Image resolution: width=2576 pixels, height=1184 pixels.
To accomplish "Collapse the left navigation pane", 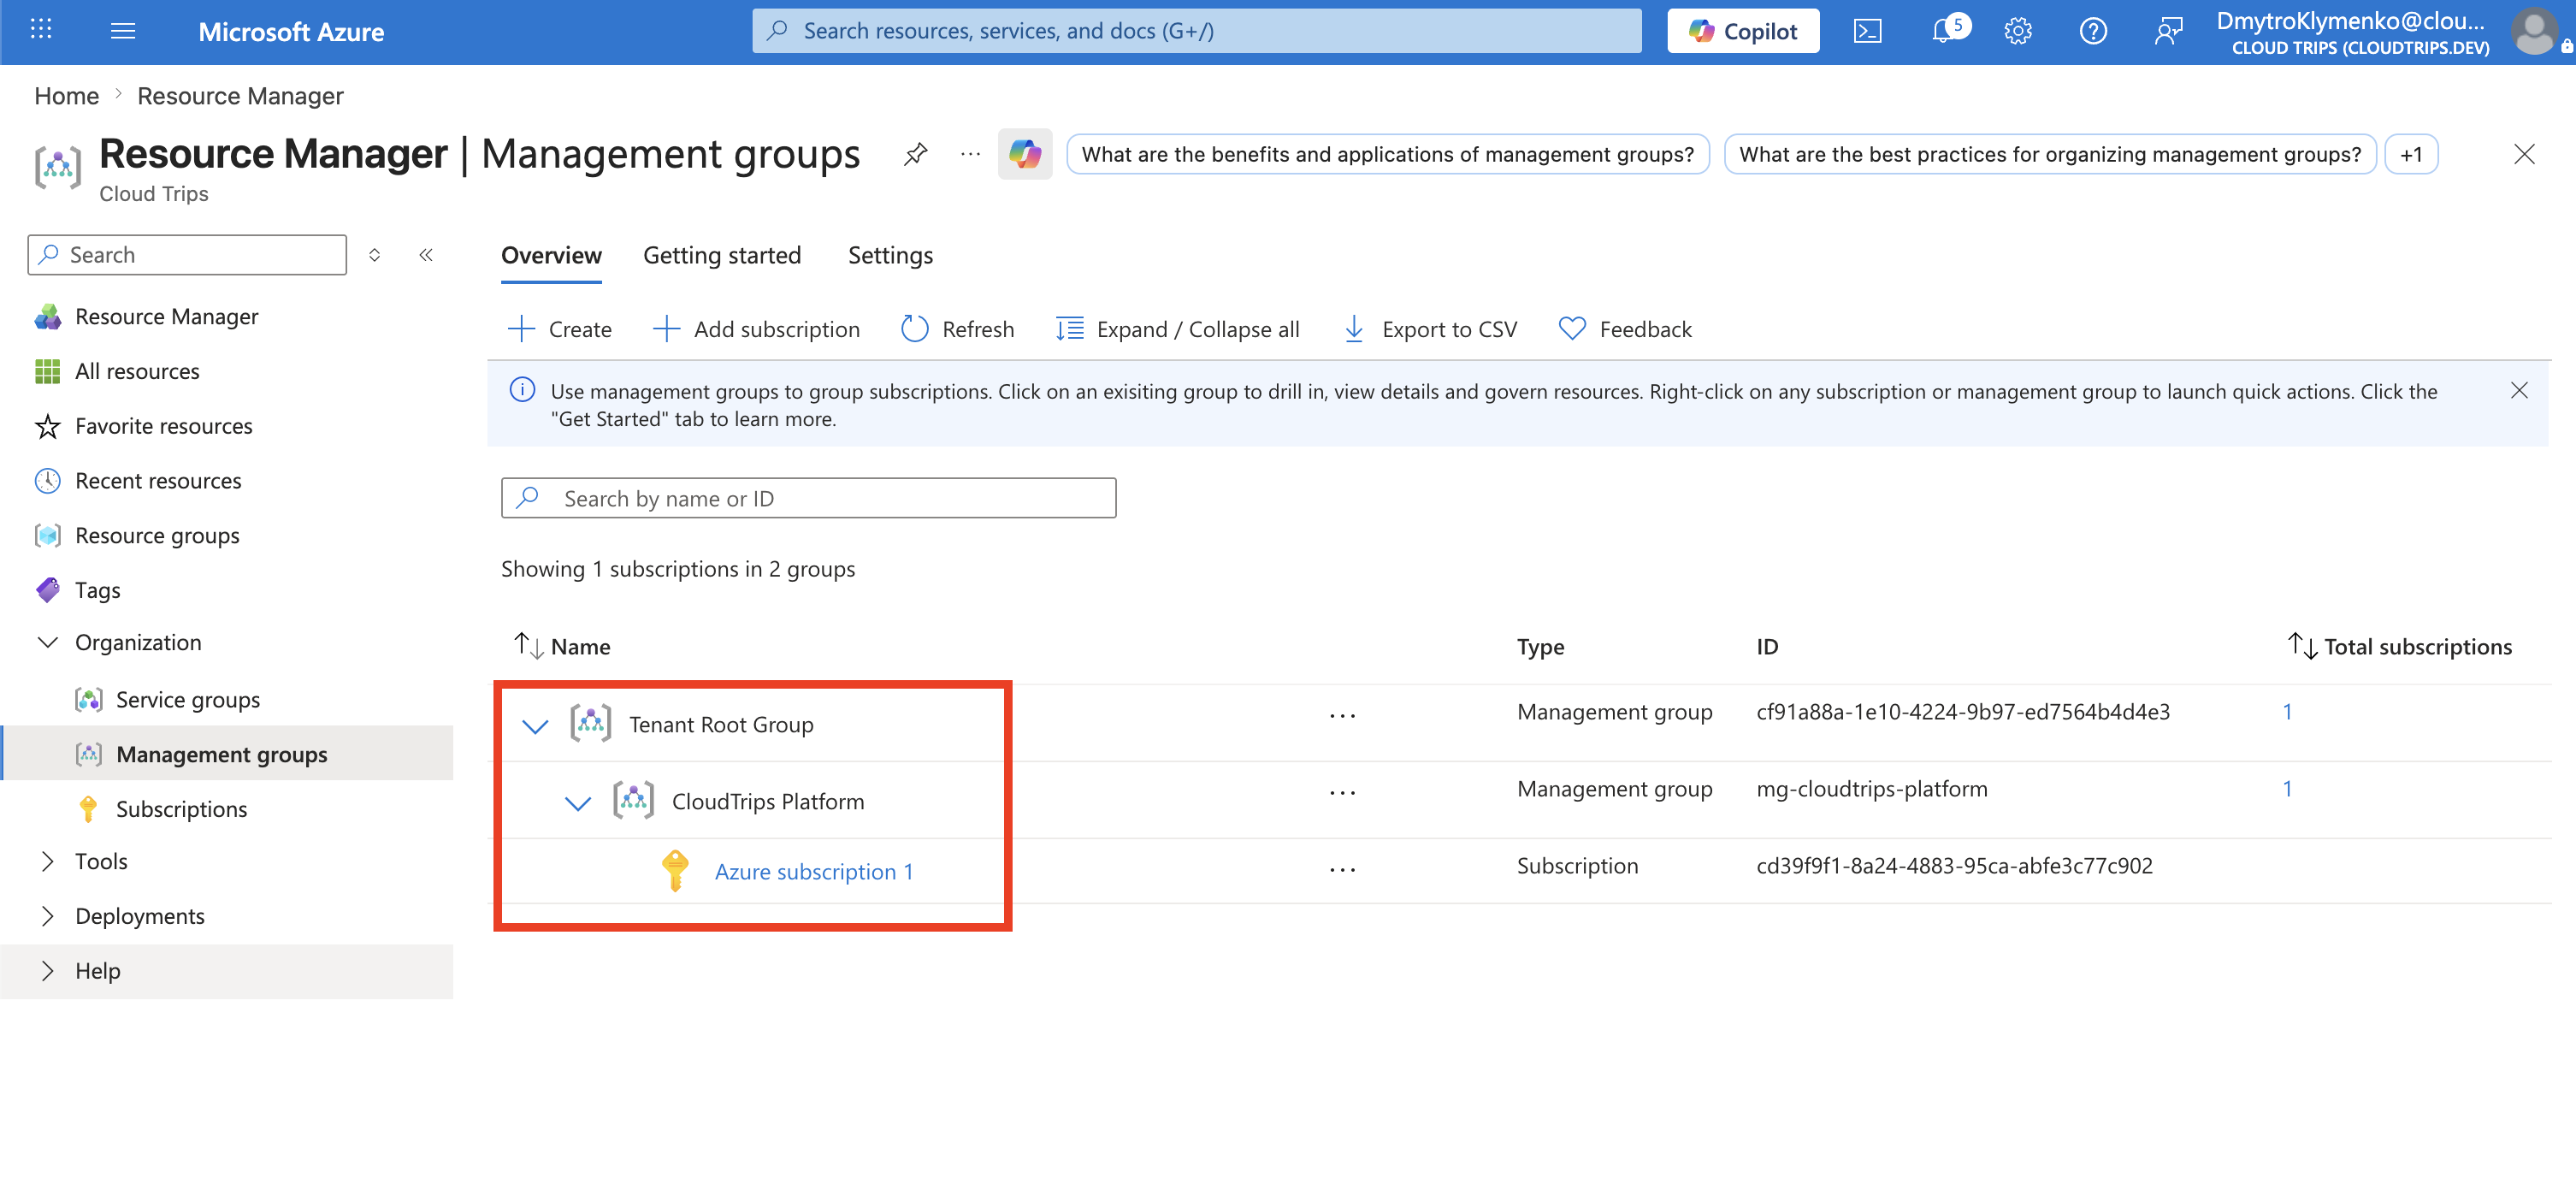I will coord(426,255).
